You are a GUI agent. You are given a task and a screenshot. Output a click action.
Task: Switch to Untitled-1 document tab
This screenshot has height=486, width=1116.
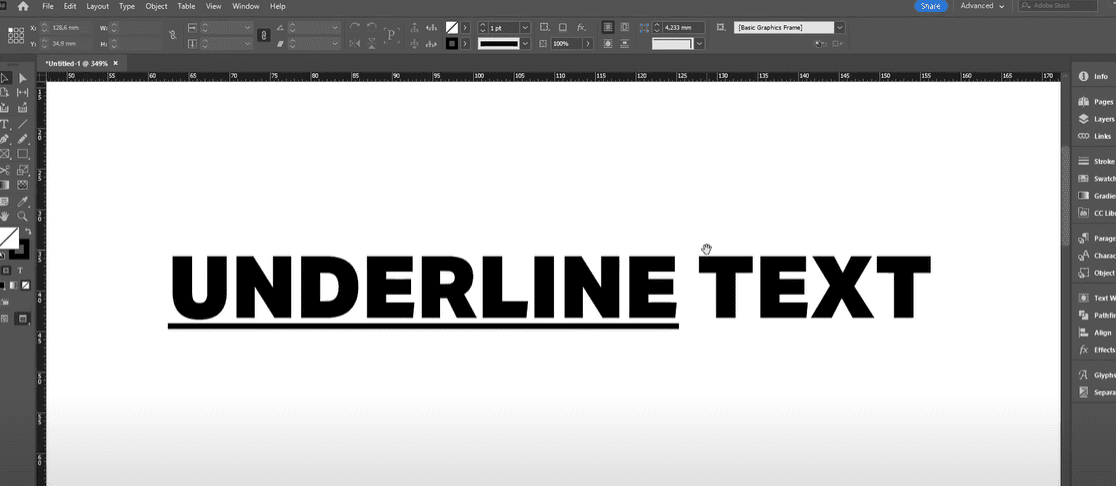[77, 63]
